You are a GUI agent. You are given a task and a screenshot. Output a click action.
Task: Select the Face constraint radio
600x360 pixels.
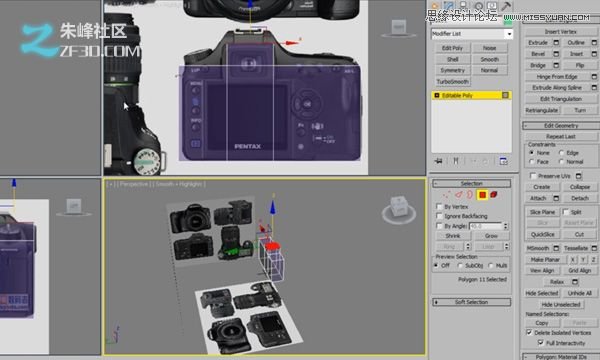[532, 162]
